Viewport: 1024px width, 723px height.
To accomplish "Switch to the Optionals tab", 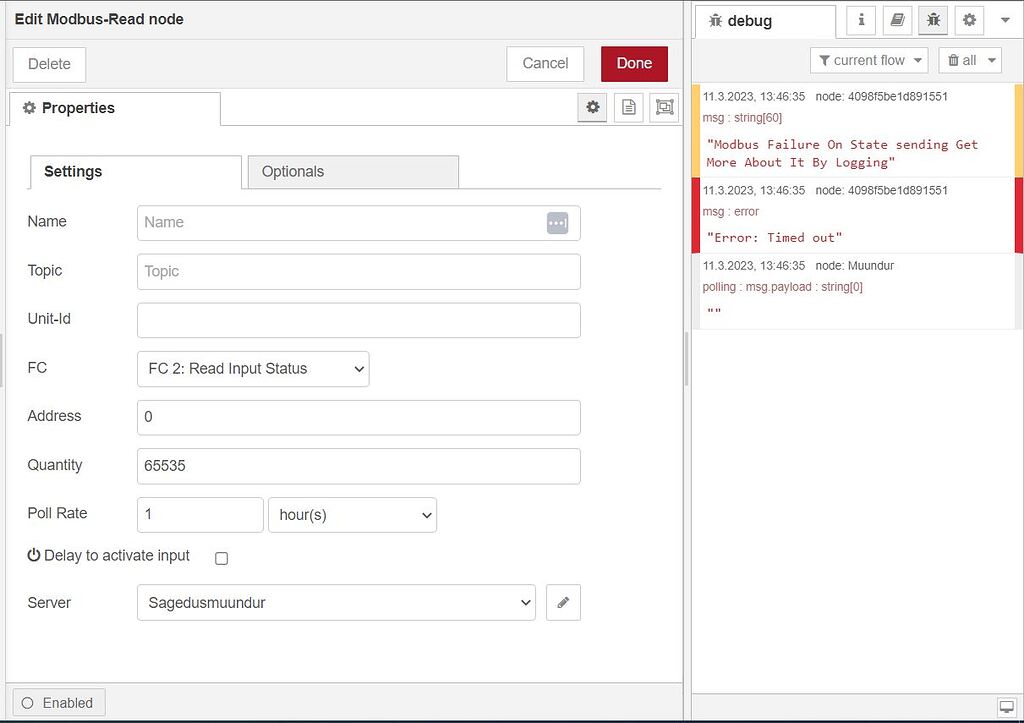I will pos(352,172).
